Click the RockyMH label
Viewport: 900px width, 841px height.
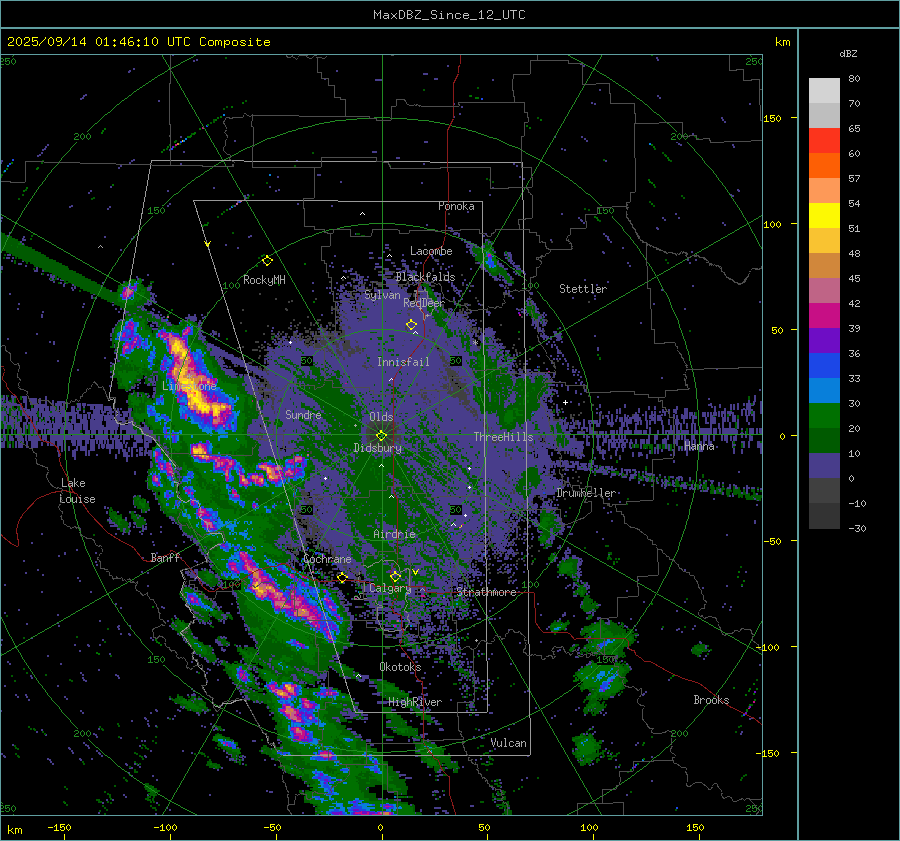[264, 280]
